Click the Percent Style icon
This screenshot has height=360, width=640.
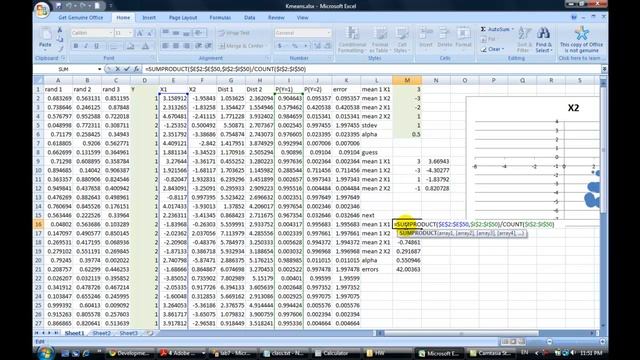pos(295,46)
